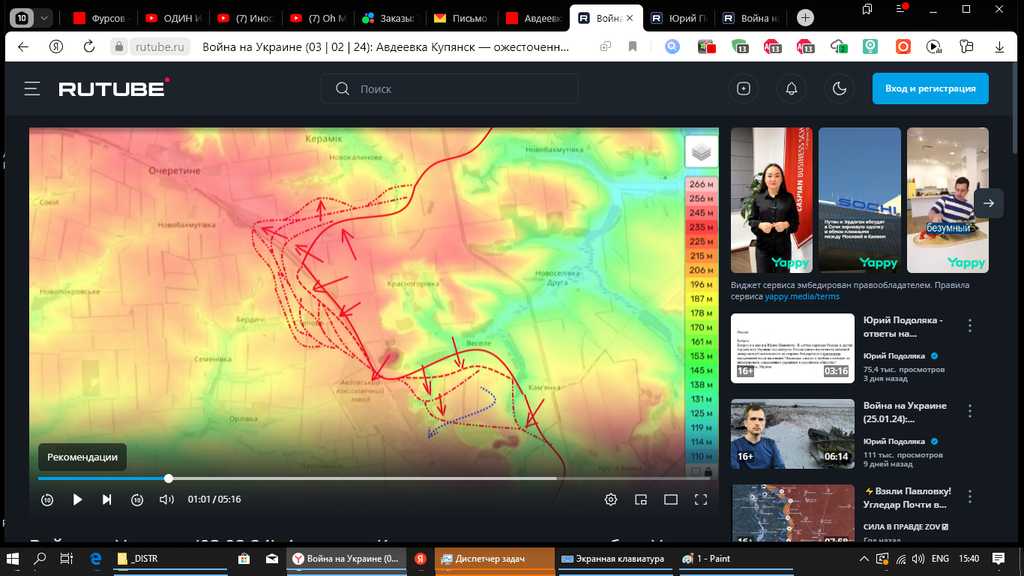The height and width of the screenshot is (576, 1024).
Task: Switch to the ОДИН И YouTube tab
Action: tap(174, 18)
